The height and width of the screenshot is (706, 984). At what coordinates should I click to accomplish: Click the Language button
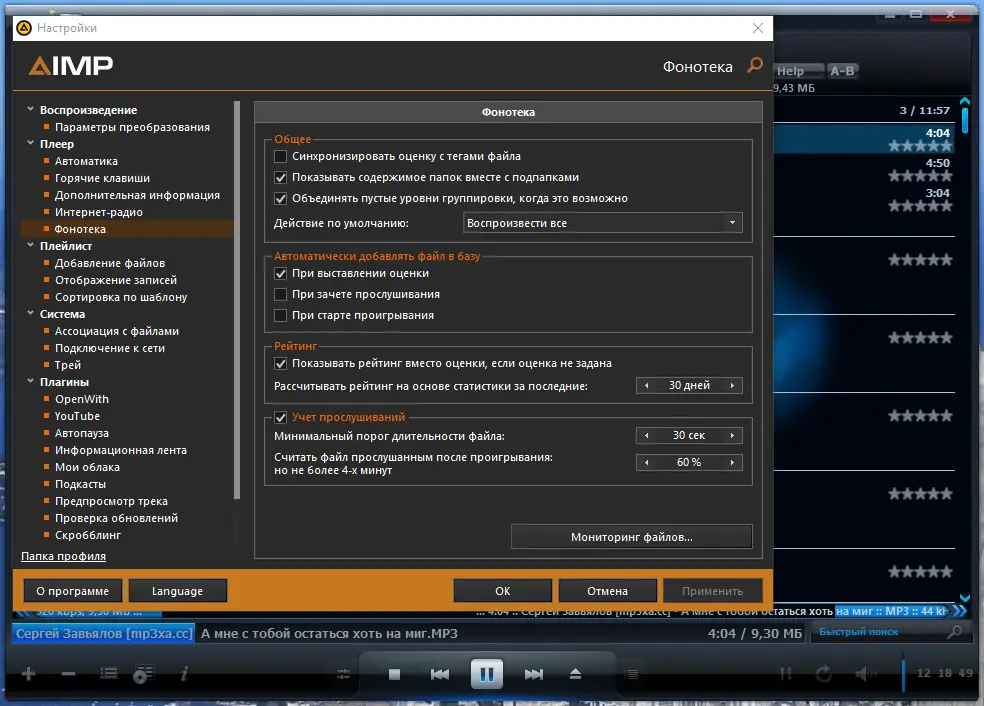178,591
